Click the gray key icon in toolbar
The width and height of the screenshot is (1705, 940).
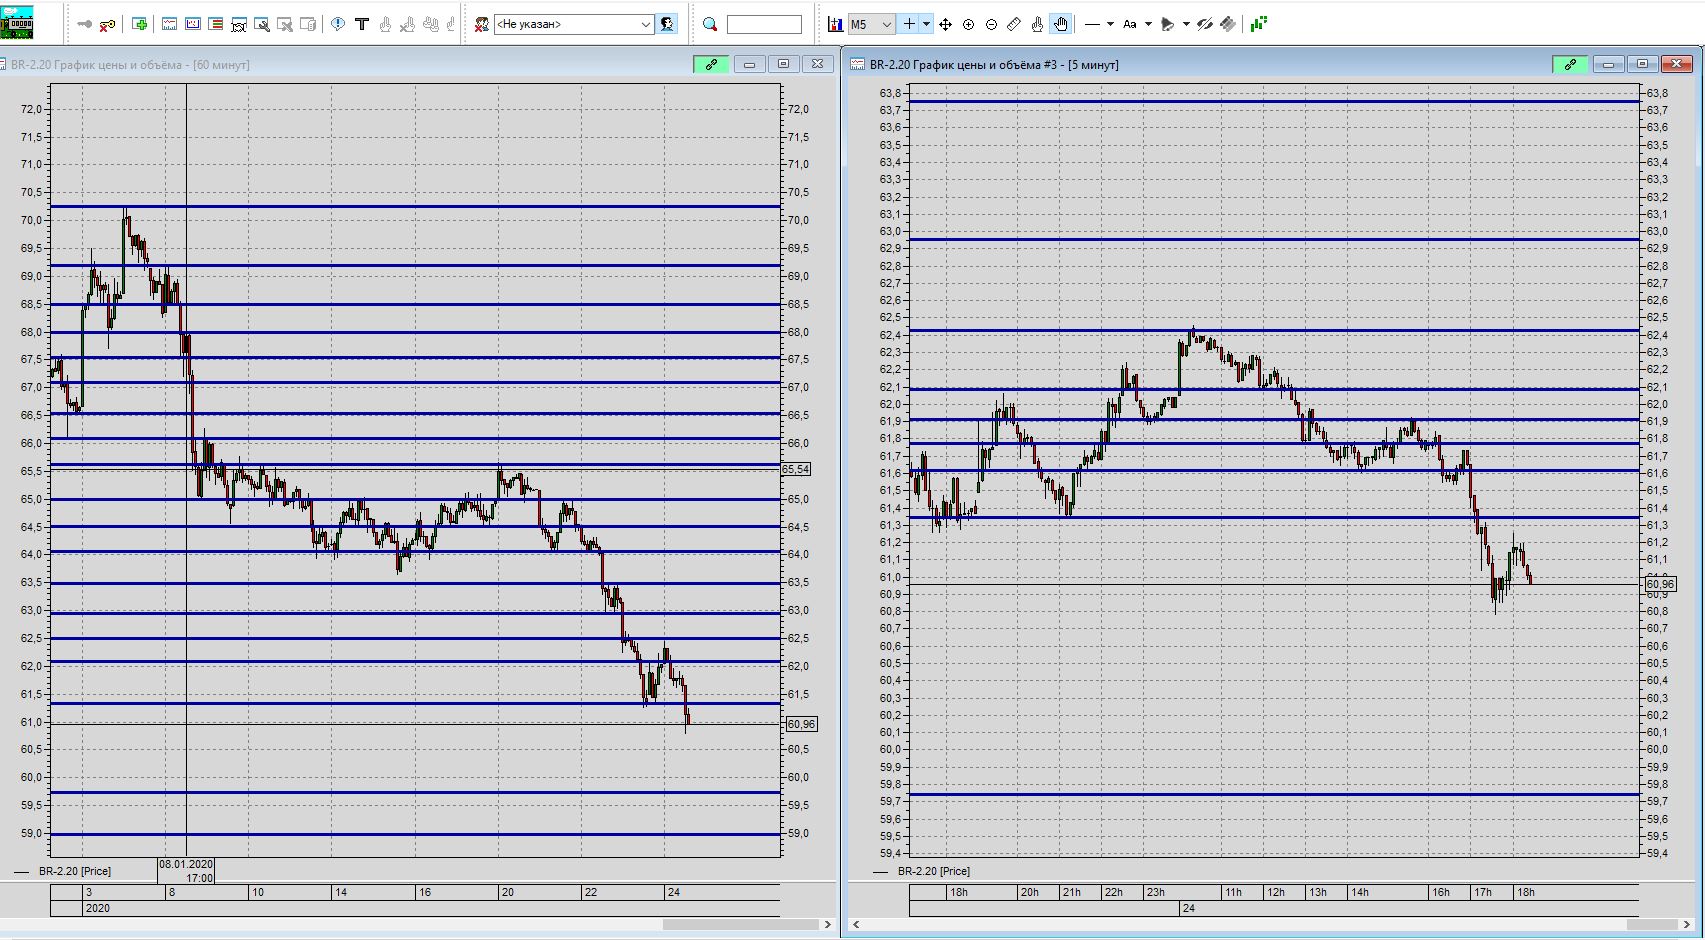(84, 24)
